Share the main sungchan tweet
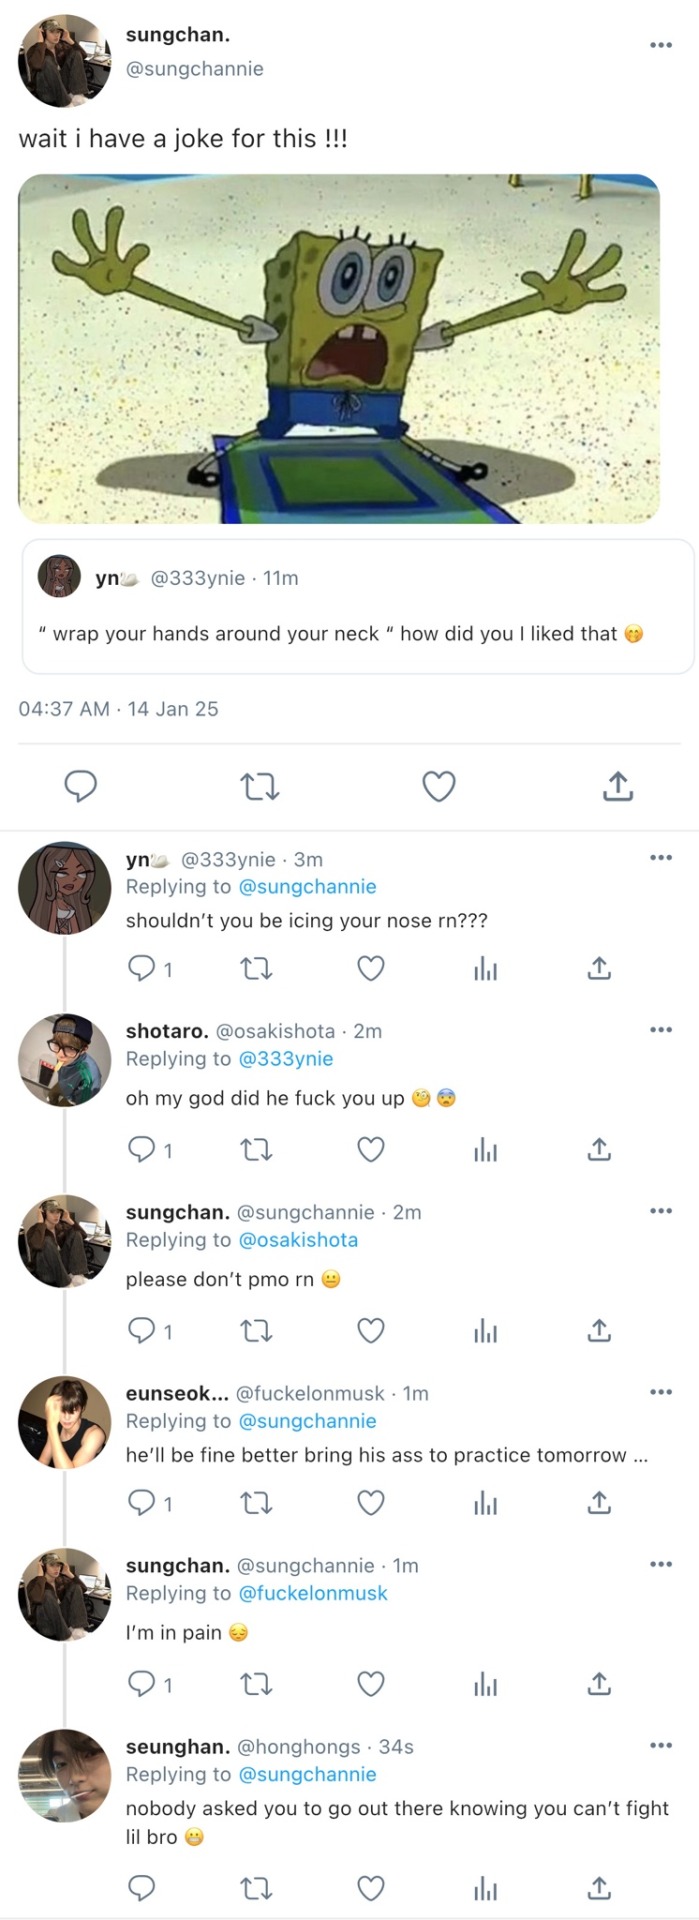This screenshot has height=1920, width=699. coord(618,787)
